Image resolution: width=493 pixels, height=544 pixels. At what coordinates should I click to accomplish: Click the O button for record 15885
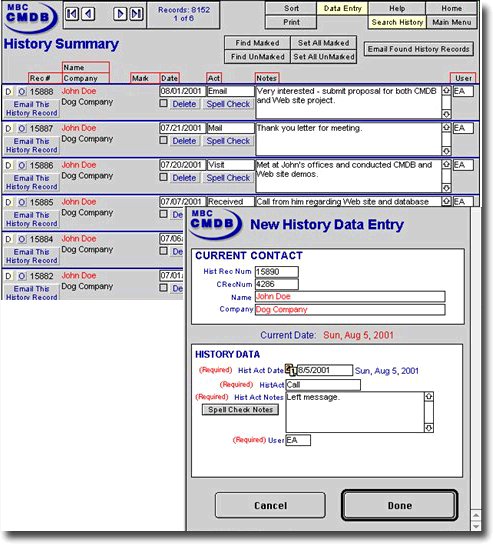point(22,202)
